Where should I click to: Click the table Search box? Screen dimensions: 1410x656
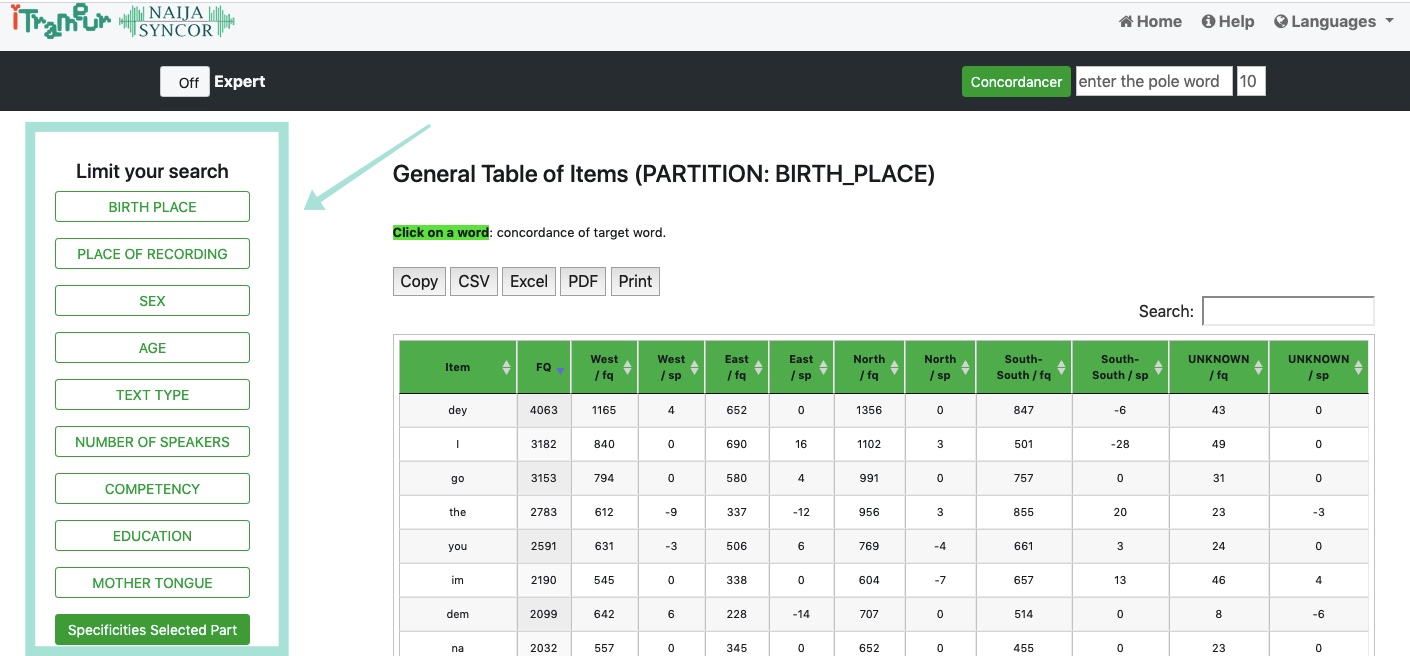click(1288, 311)
